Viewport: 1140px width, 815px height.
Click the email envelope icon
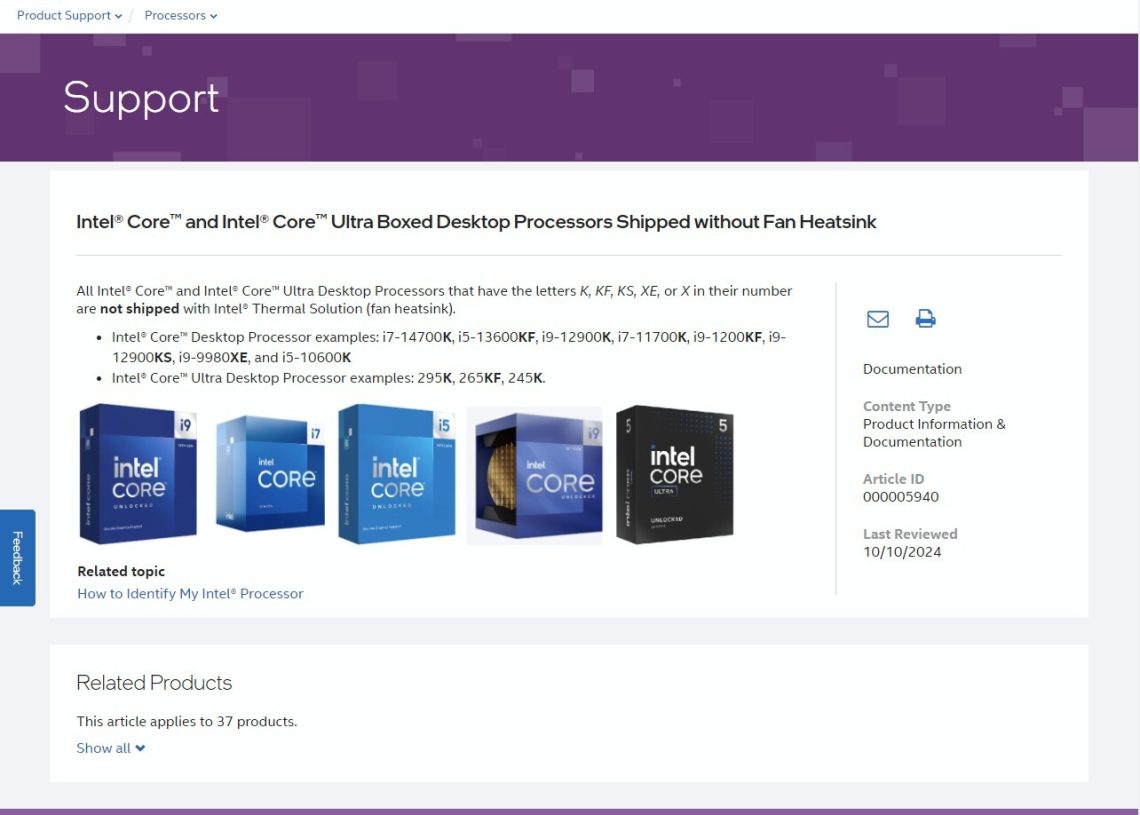[878, 318]
